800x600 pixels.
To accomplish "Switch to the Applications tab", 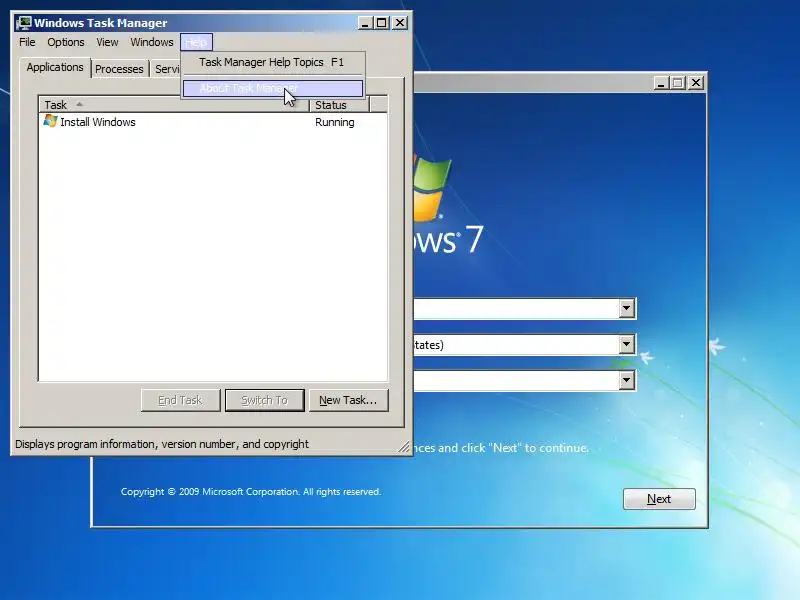I will 55,67.
